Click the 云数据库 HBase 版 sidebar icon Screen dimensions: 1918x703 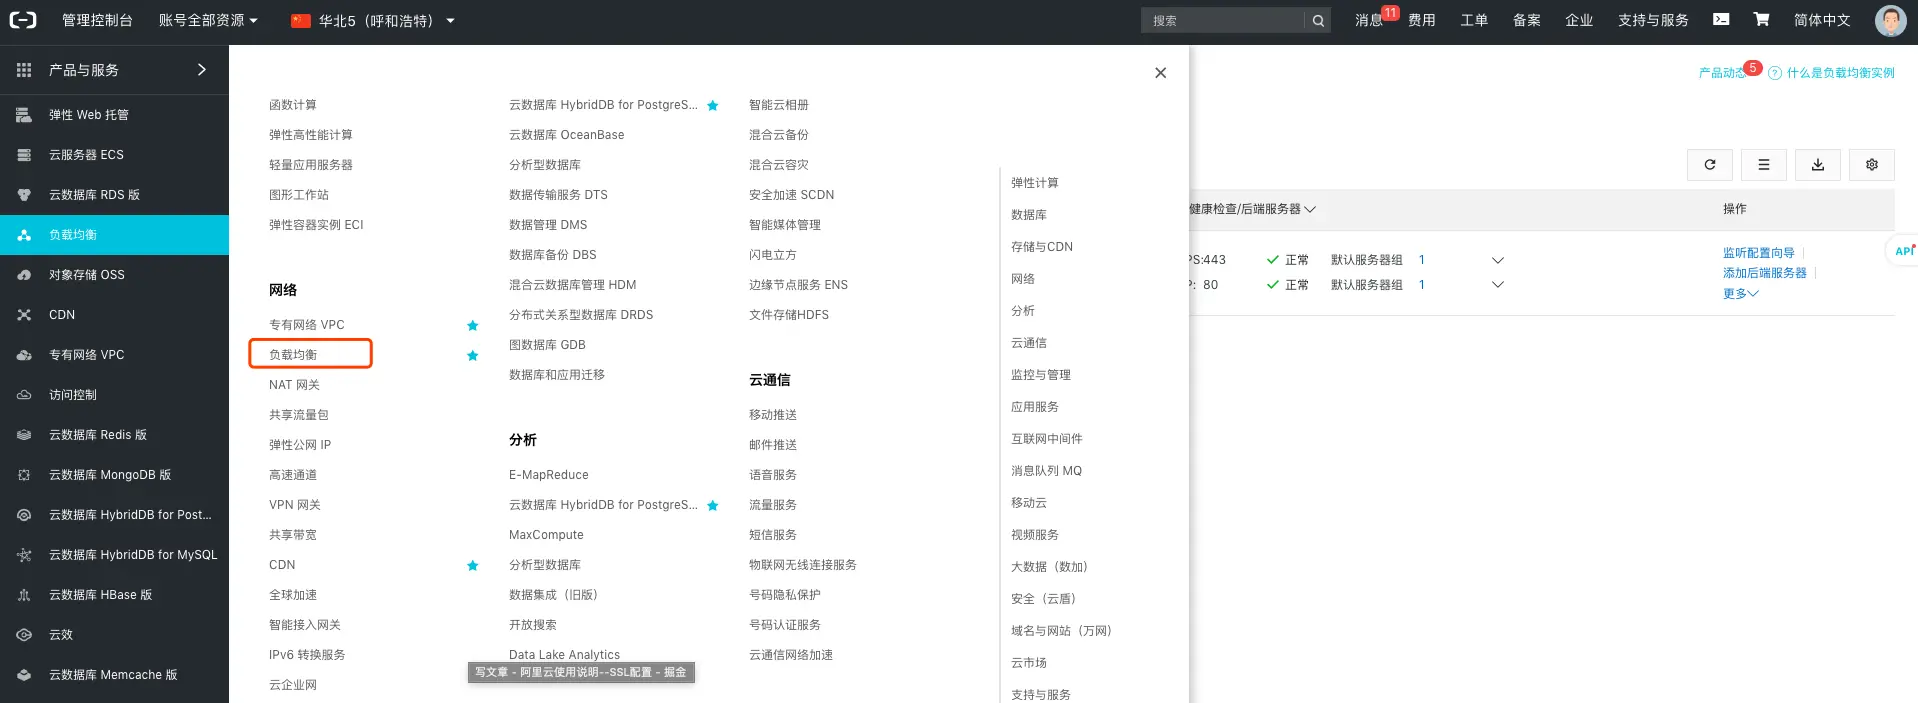(24, 595)
